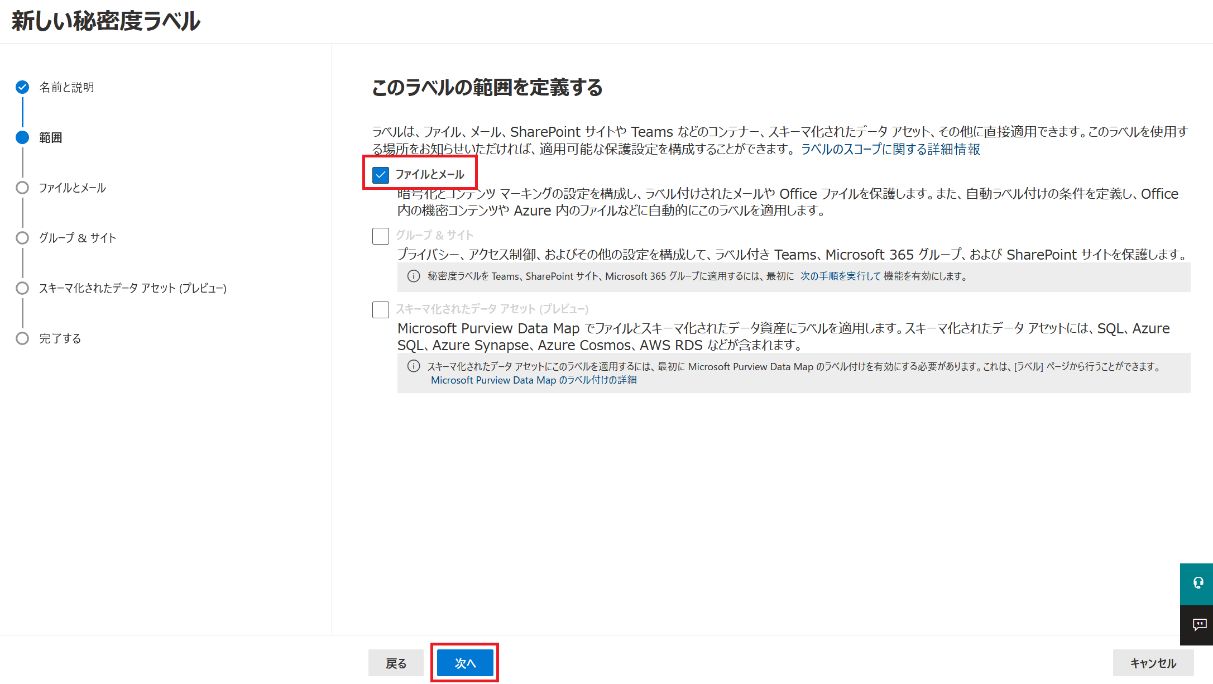Click the 新しい秘密度ラベル page title

click(105, 21)
